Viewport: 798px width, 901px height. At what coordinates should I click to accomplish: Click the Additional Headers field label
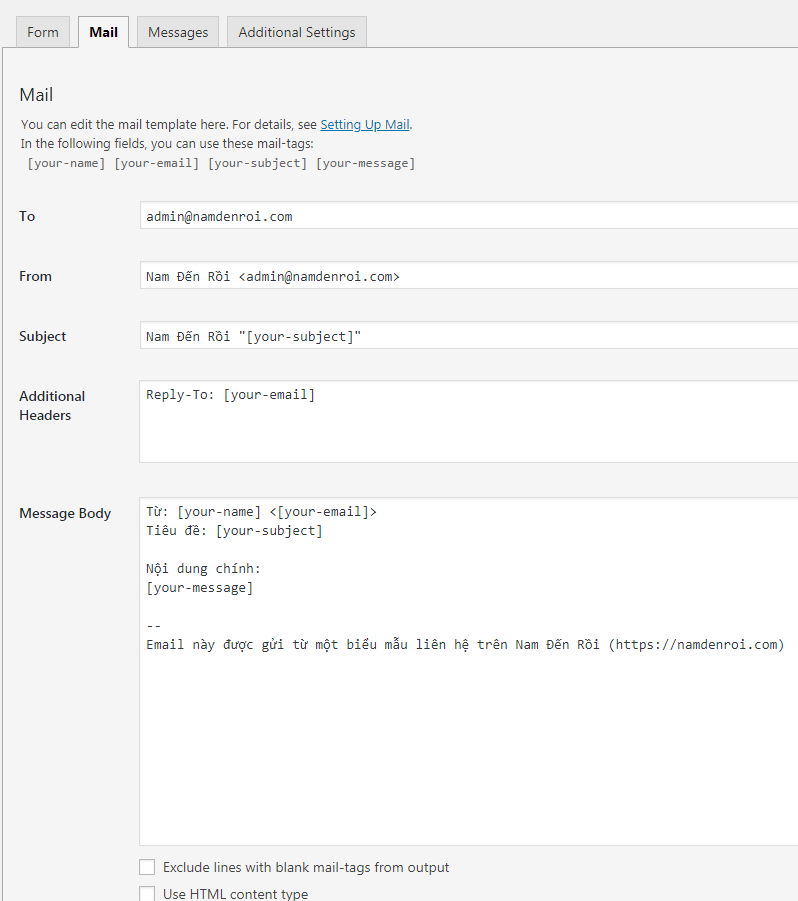click(52, 406)
